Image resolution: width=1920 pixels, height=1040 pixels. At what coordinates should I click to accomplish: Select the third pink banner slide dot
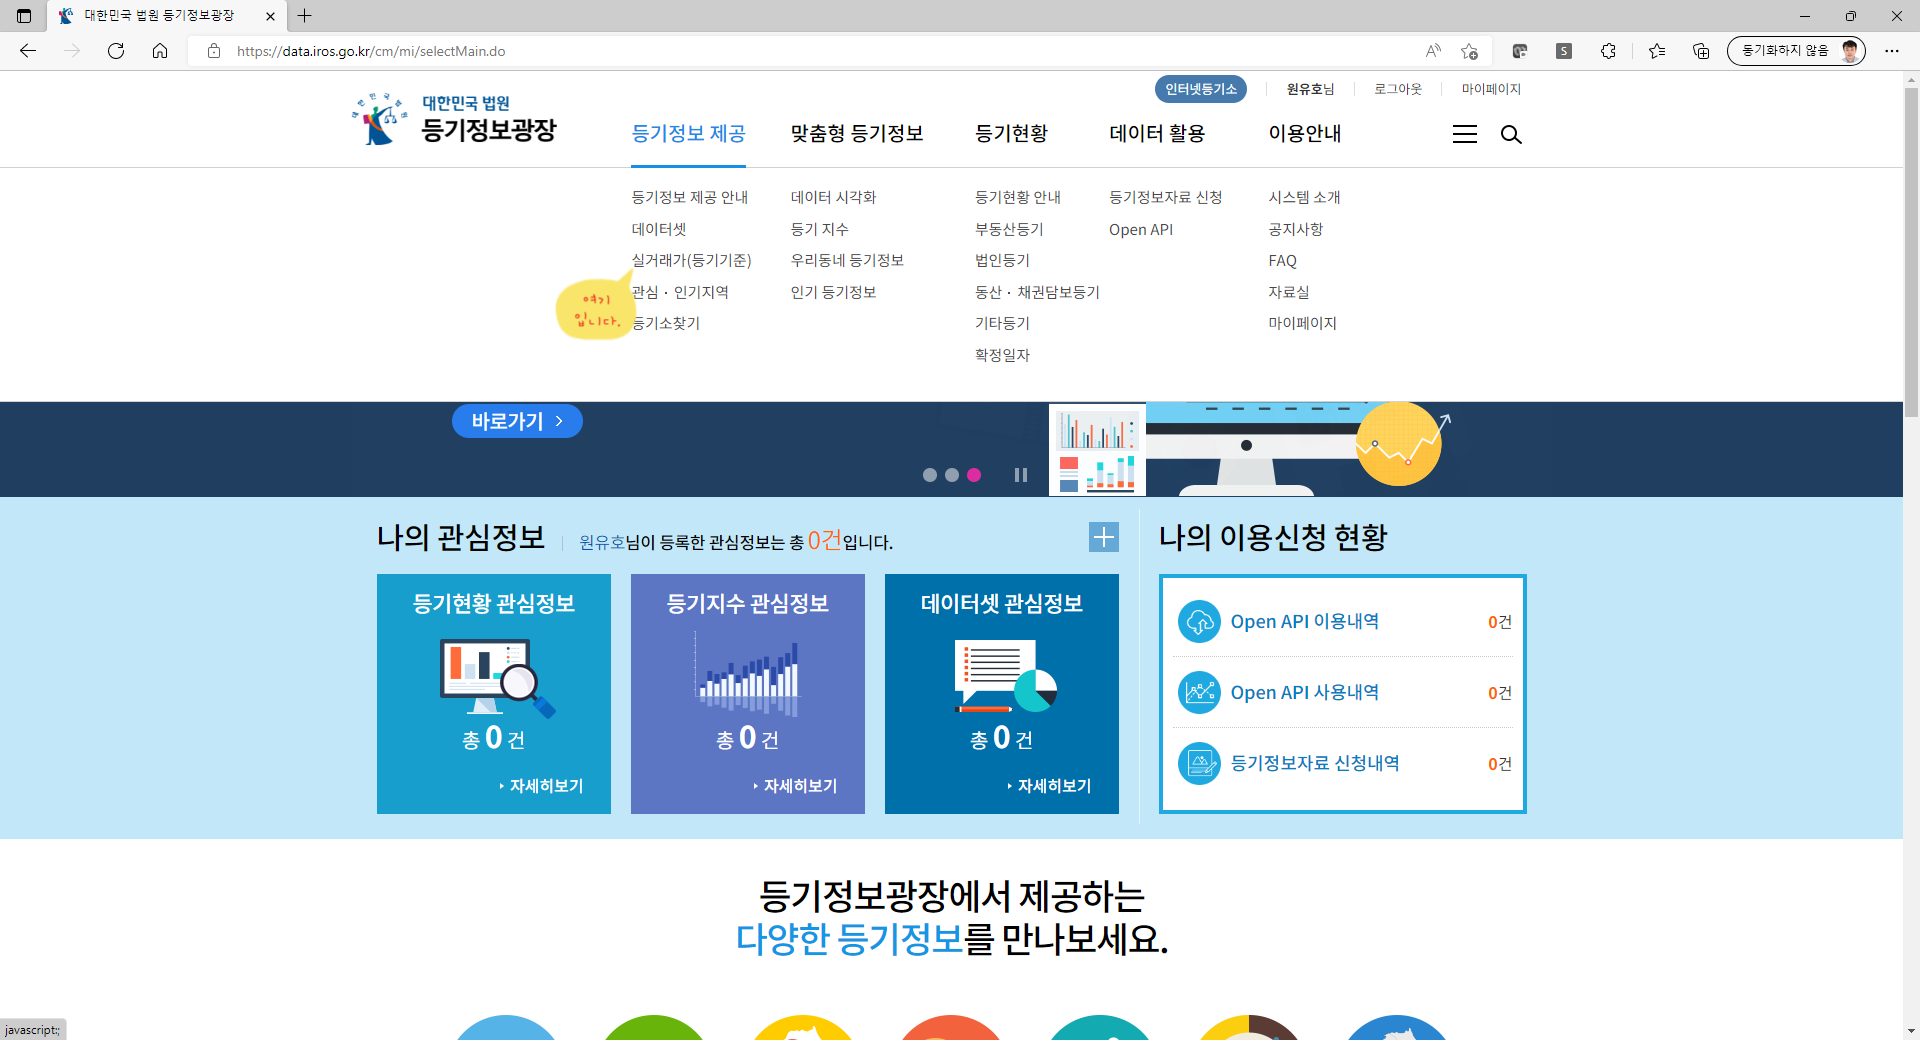coord(973,475)
